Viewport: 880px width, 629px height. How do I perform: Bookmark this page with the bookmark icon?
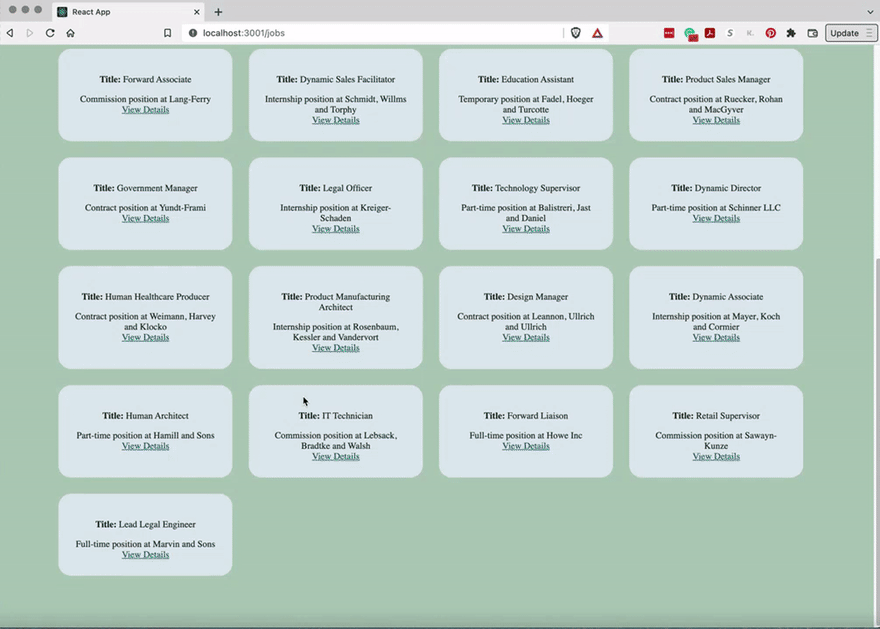[167, 33]
